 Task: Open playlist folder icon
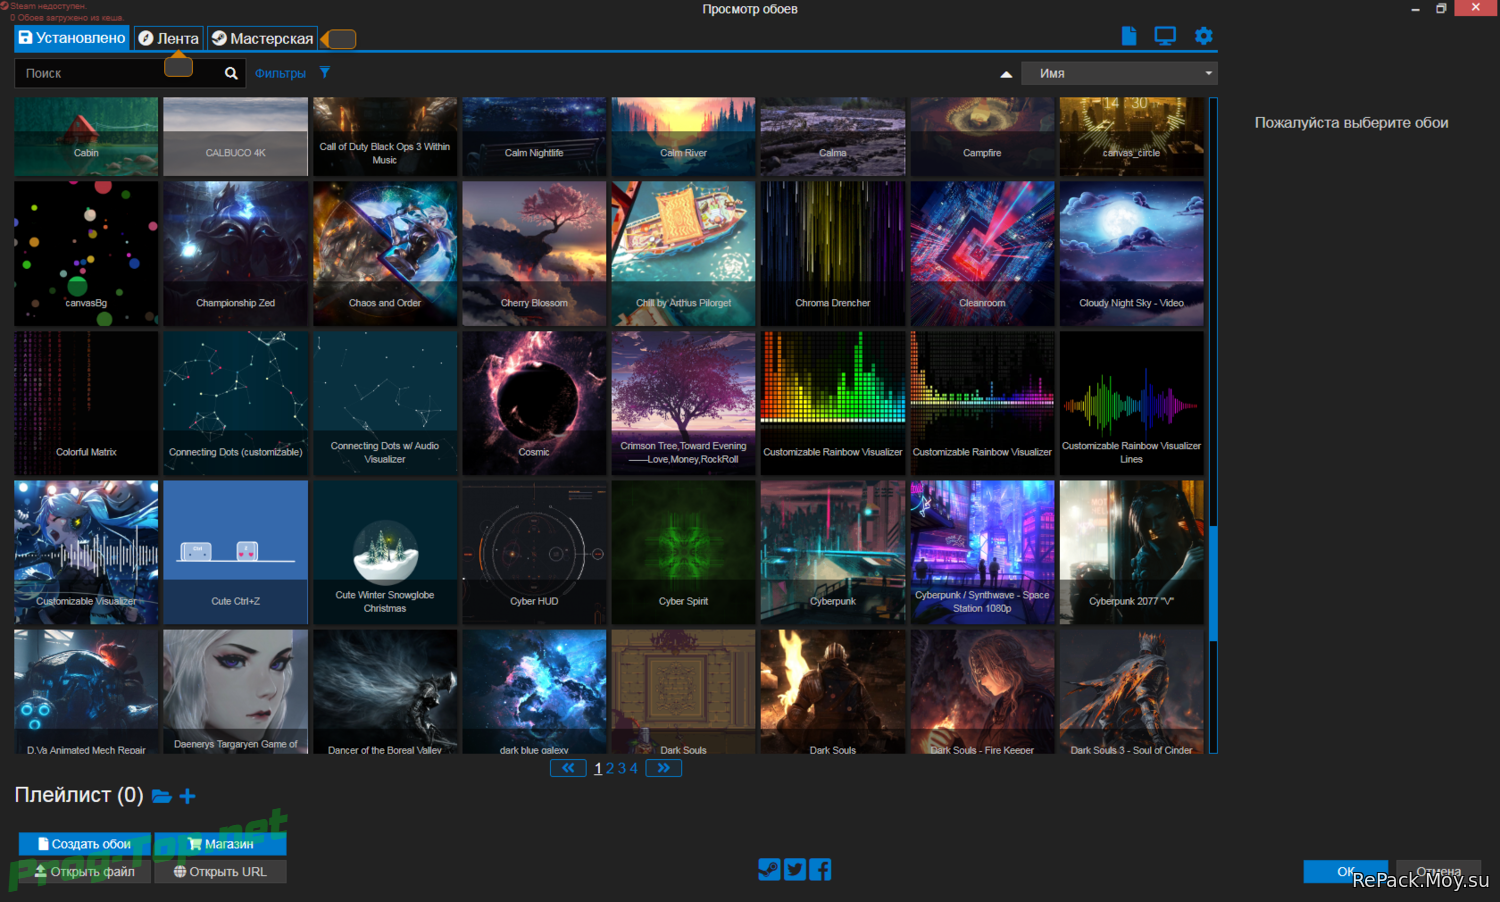(162, 796)
